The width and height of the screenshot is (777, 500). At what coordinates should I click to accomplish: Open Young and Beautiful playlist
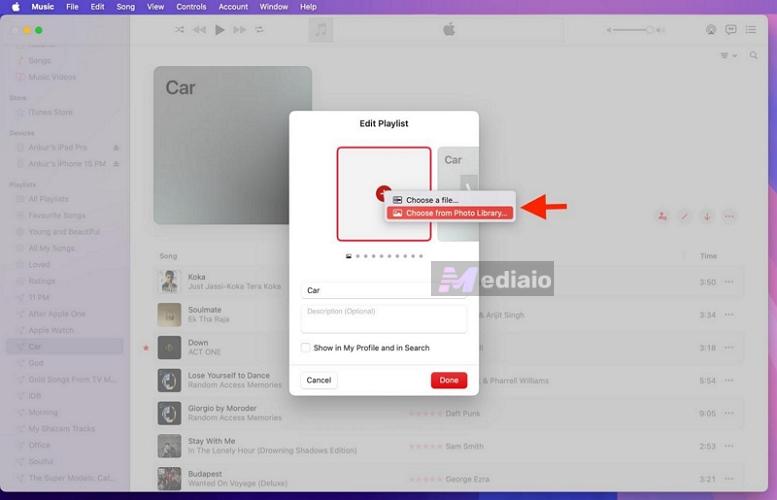tap(64, 231)
